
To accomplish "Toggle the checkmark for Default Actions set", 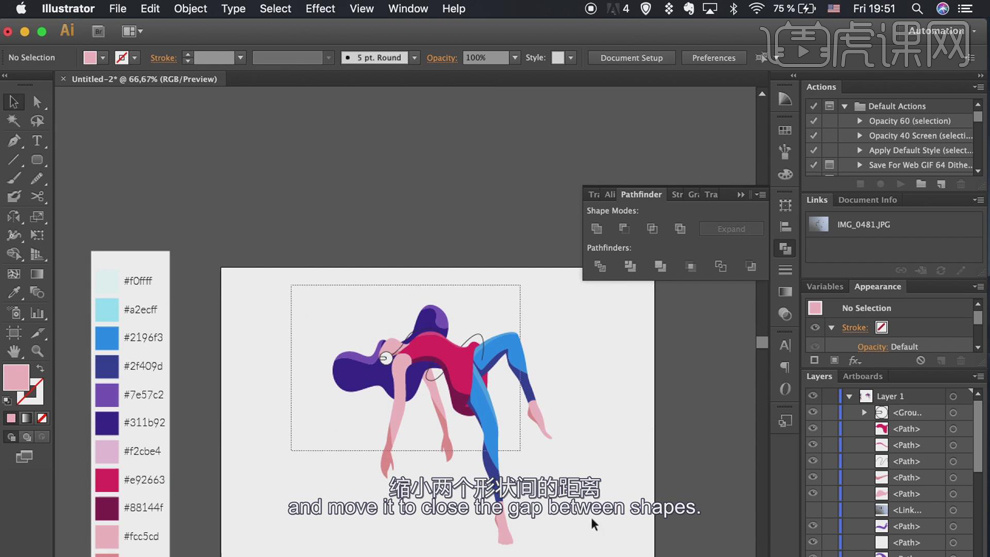I will [x=814, y=106].
